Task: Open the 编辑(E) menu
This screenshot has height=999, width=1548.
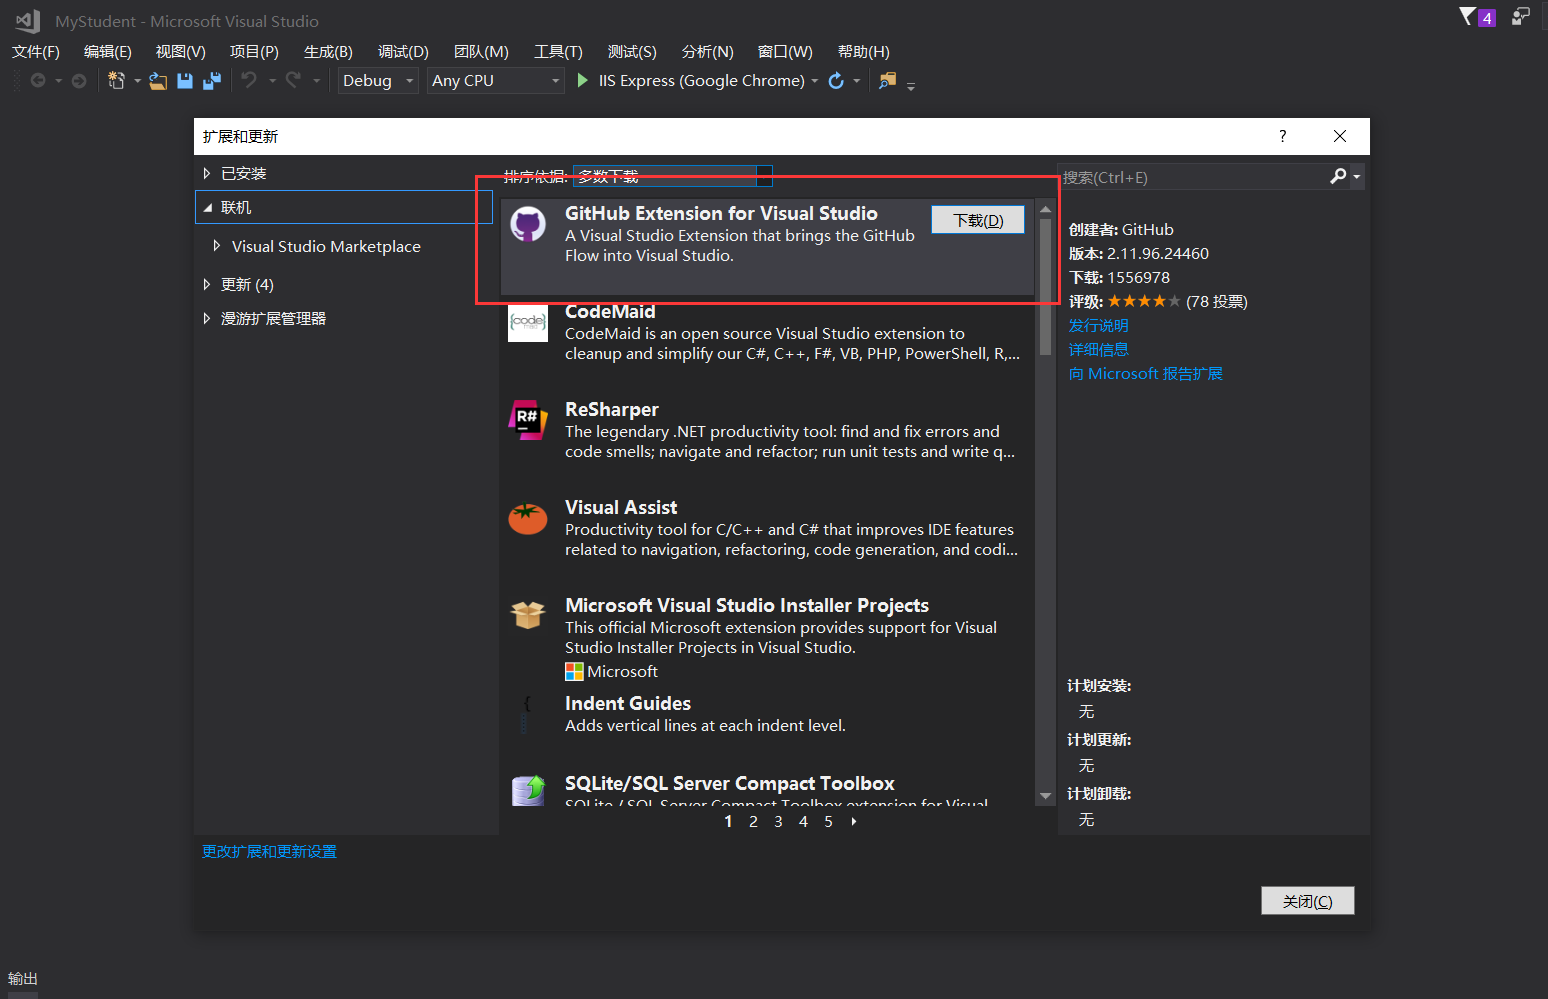Action: (108, 52)
